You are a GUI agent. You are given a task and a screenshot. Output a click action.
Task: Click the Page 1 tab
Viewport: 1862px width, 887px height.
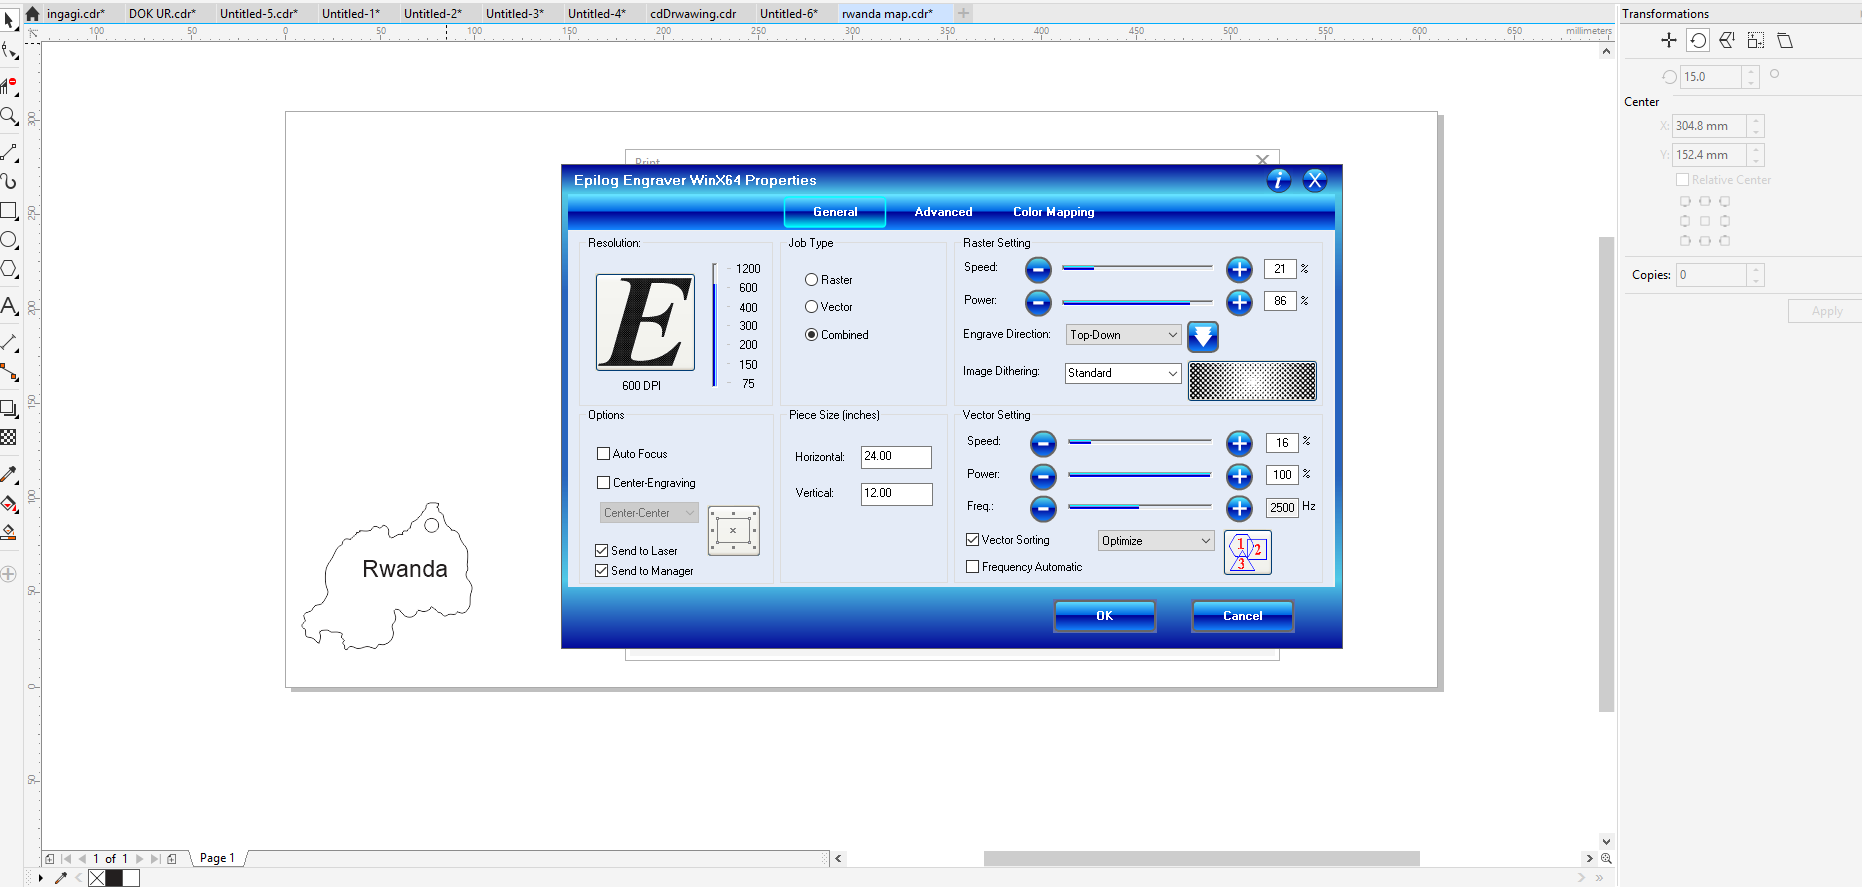[217, 858]
